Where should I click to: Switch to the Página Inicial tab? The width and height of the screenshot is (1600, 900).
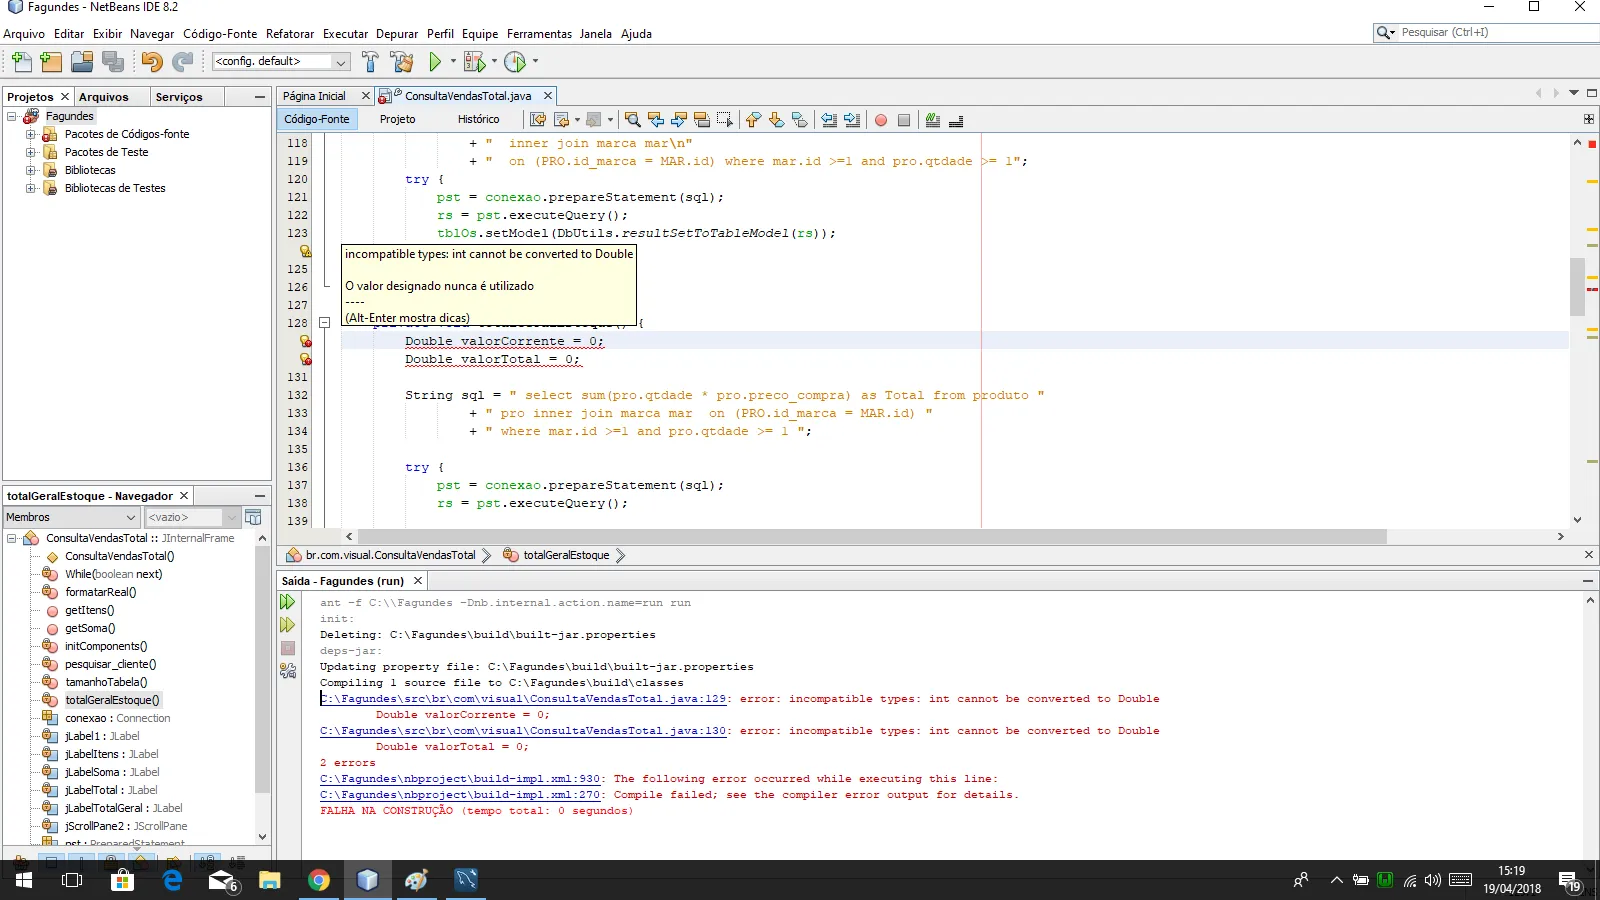click(x=314, y=96)
